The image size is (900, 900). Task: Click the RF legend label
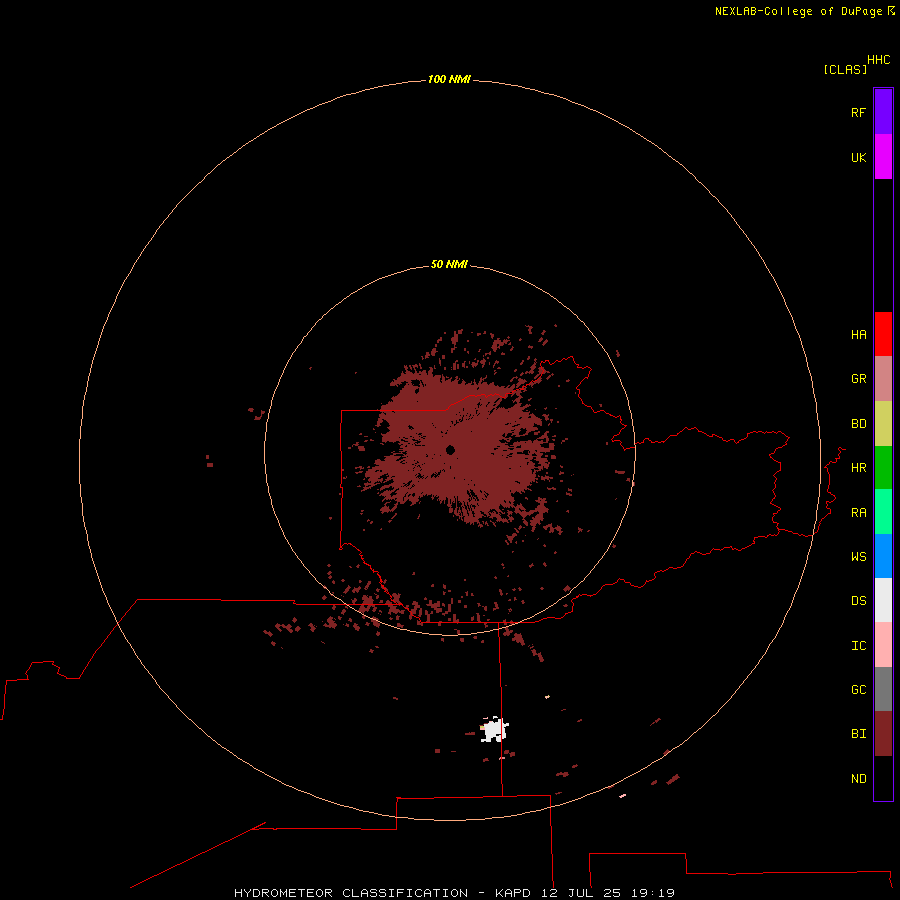[x=858, y=112]
